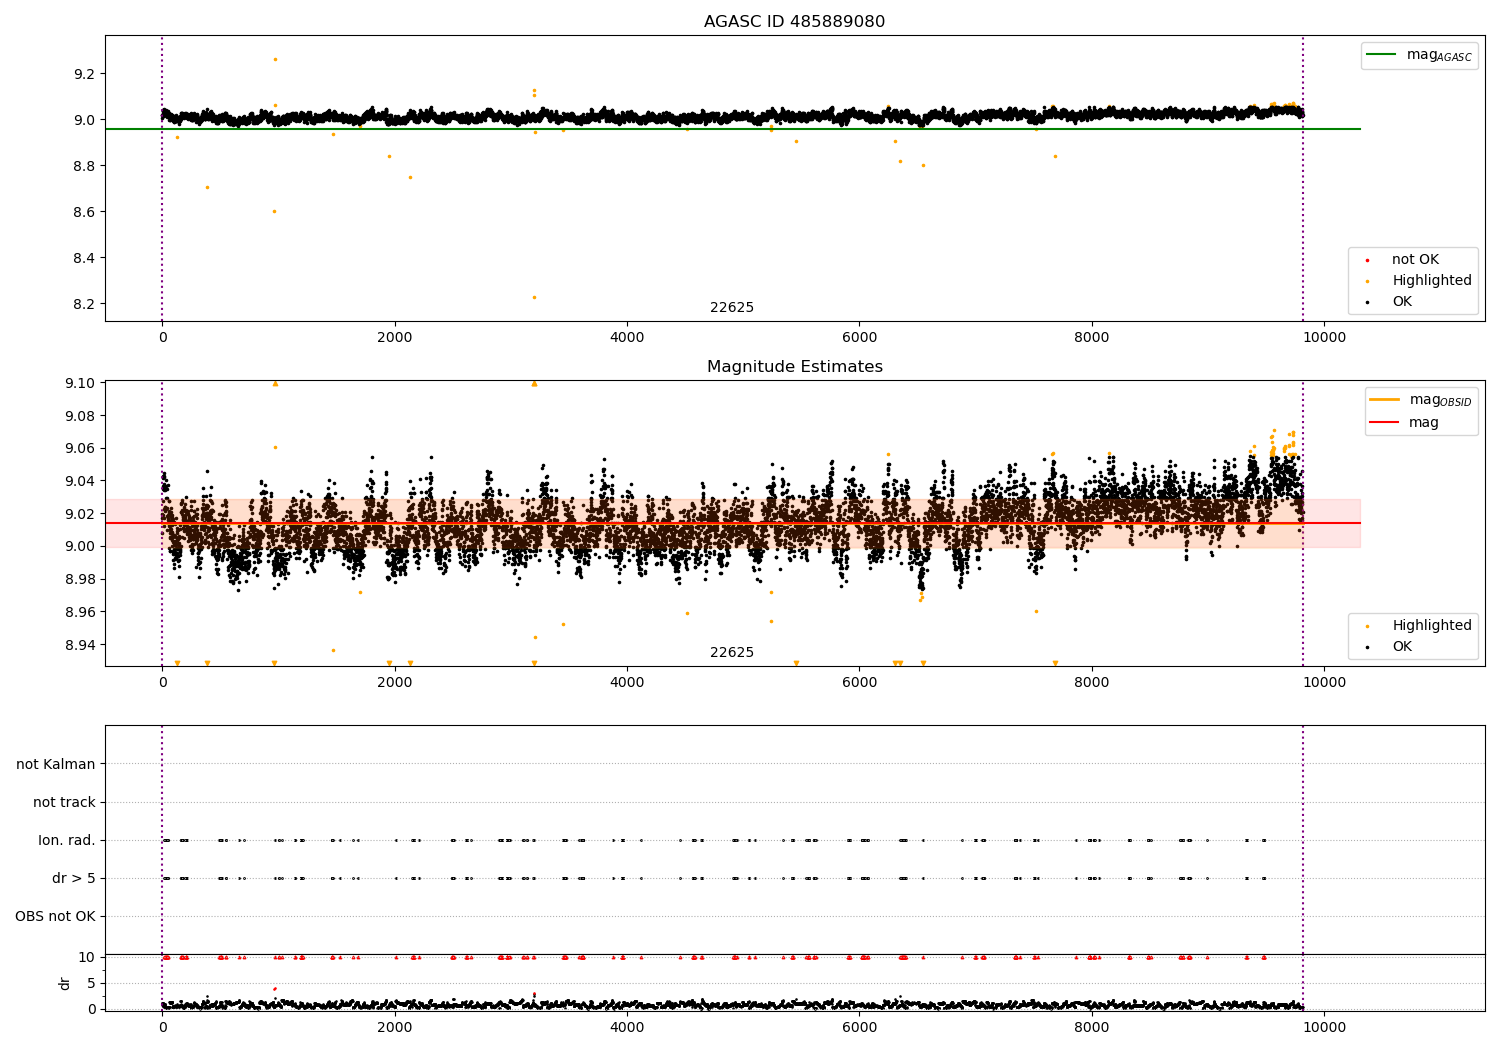
Task: Click the 9.02 y-tick of middle plot
Action: coord(79,514)
